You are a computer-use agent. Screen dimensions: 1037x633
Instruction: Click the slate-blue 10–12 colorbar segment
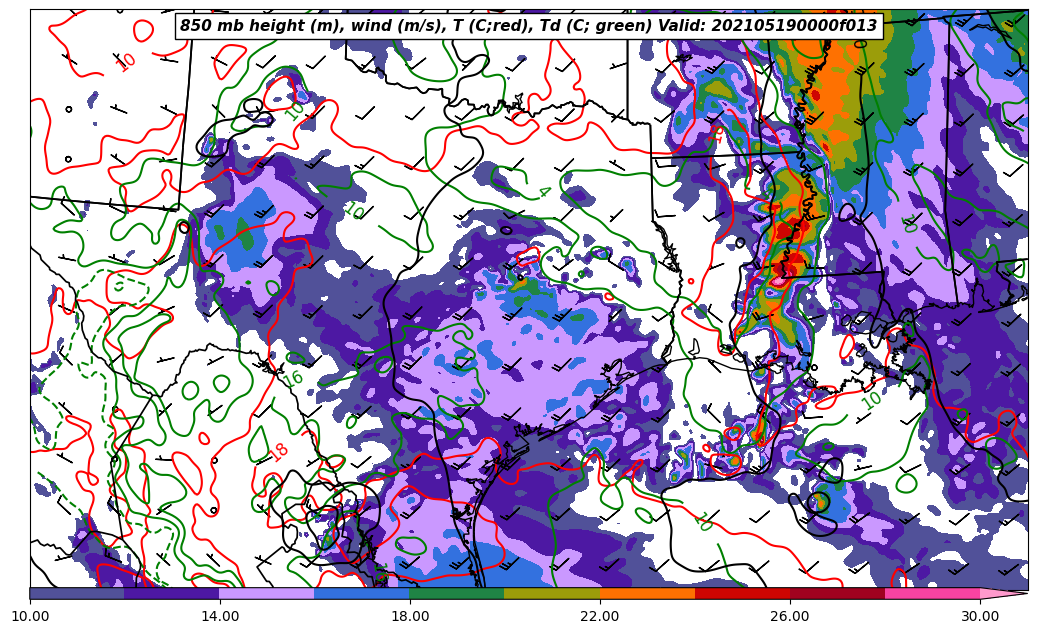(77, 593)
